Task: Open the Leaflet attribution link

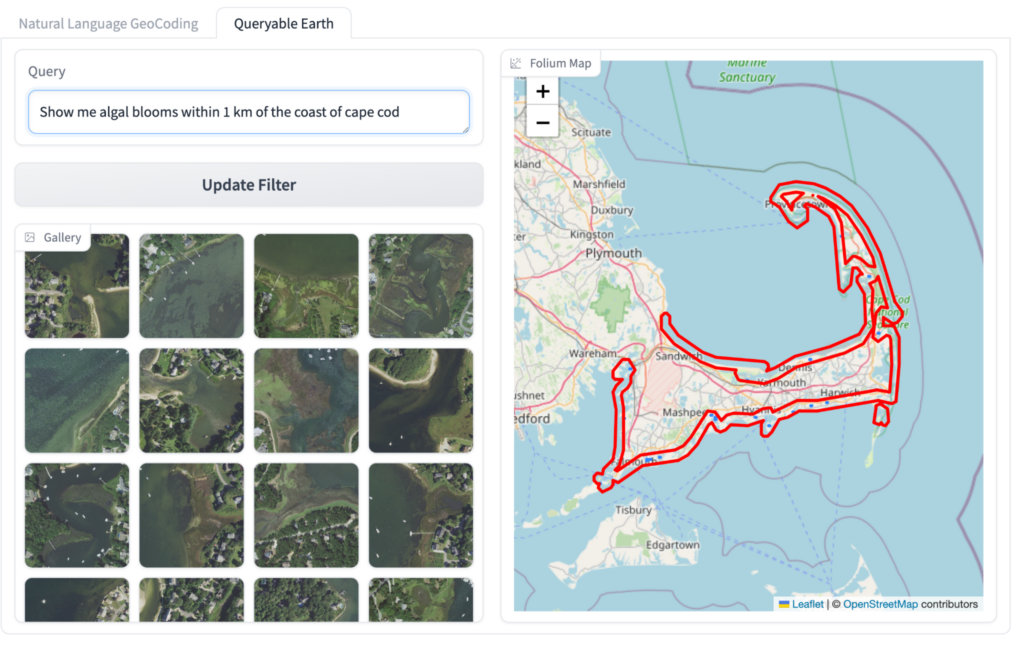Action: [x=810, y=604]
